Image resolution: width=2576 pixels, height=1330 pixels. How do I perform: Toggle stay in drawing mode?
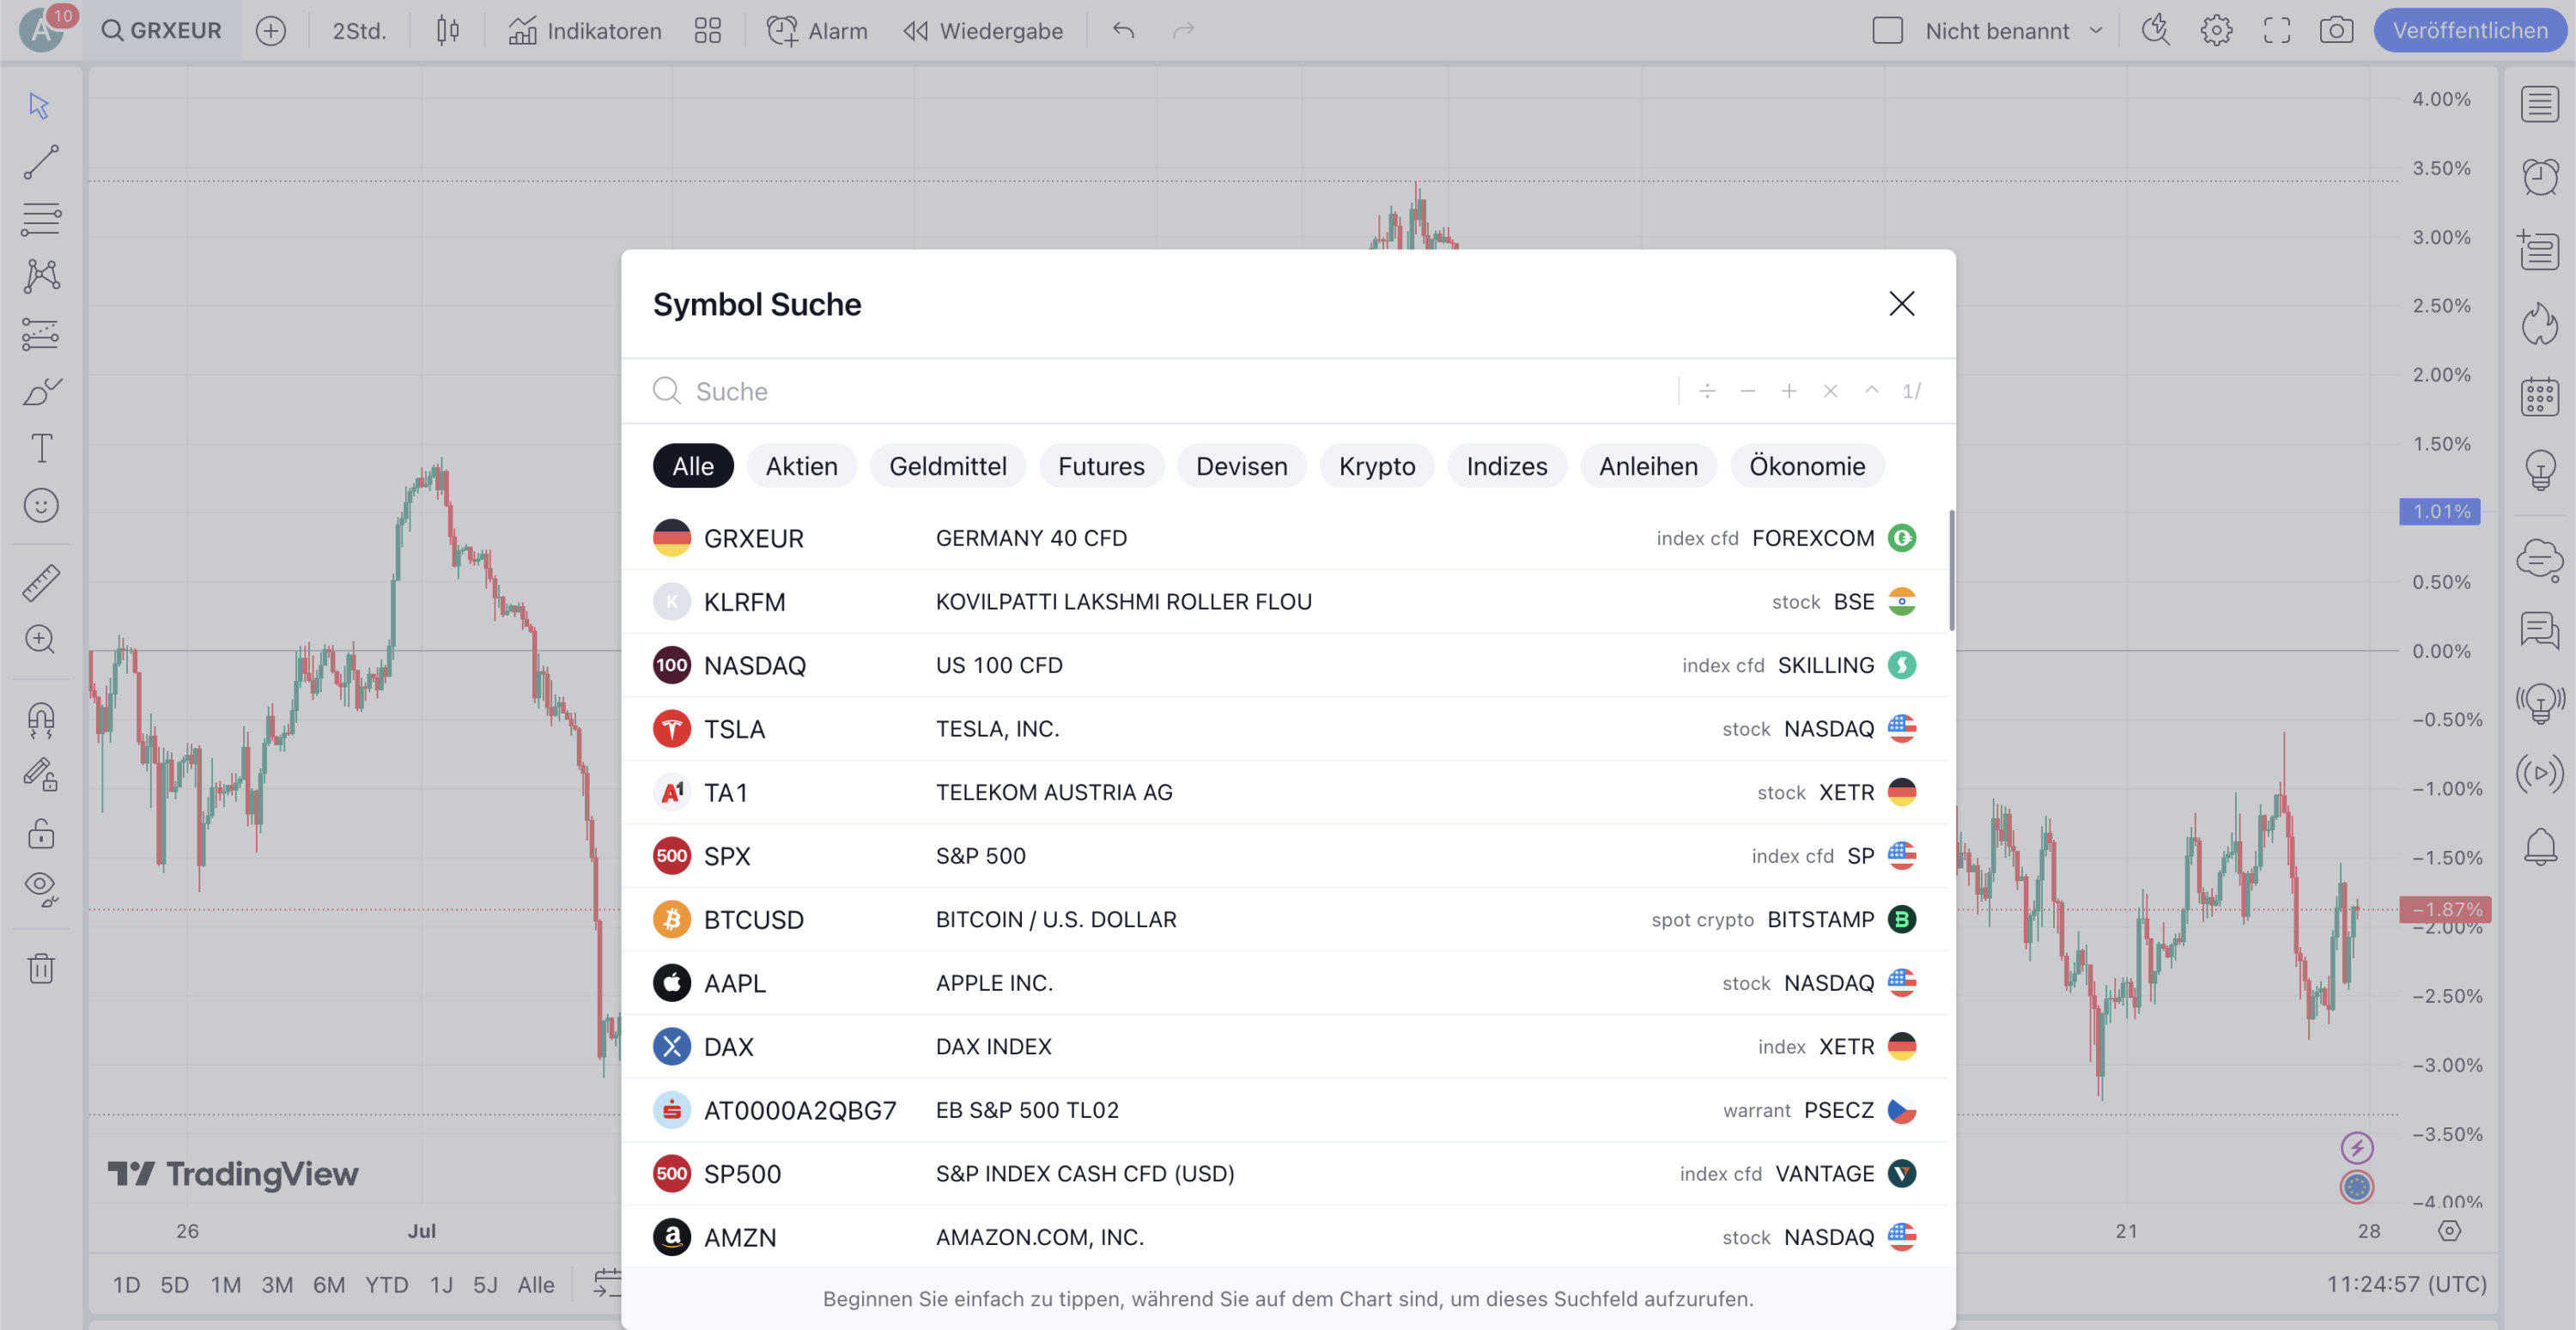coord(40,775)
